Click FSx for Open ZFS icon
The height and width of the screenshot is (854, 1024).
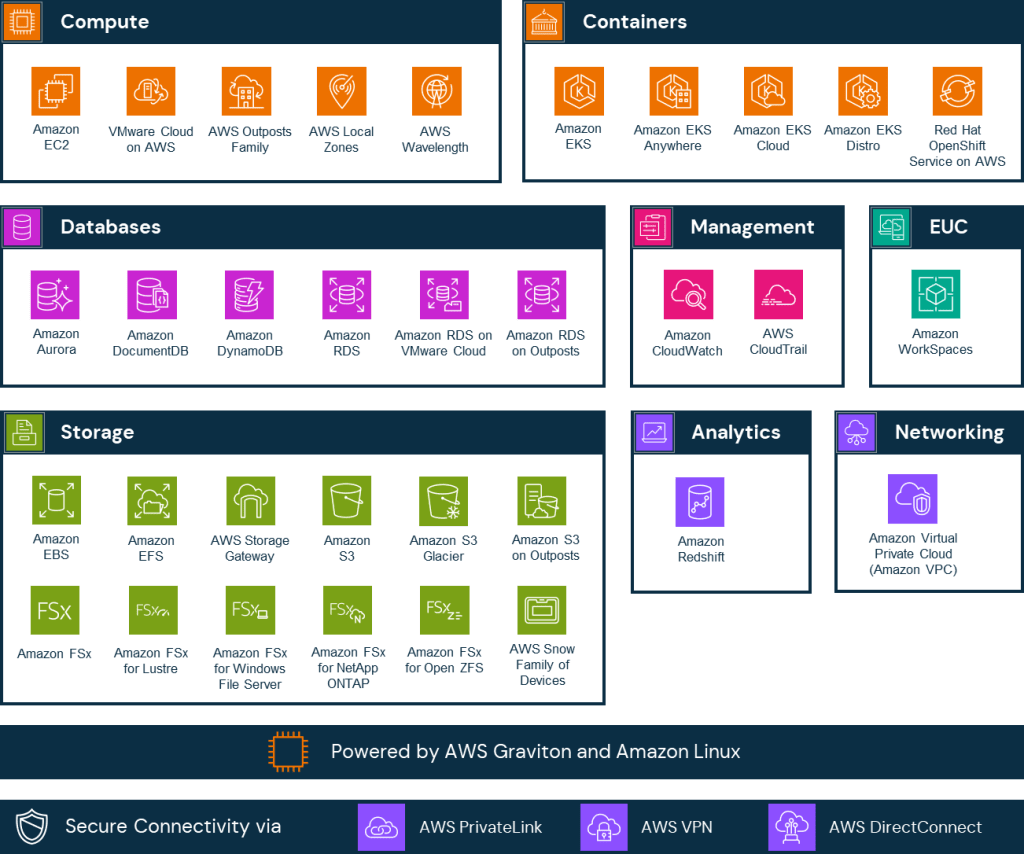click(x=444, y=610)
